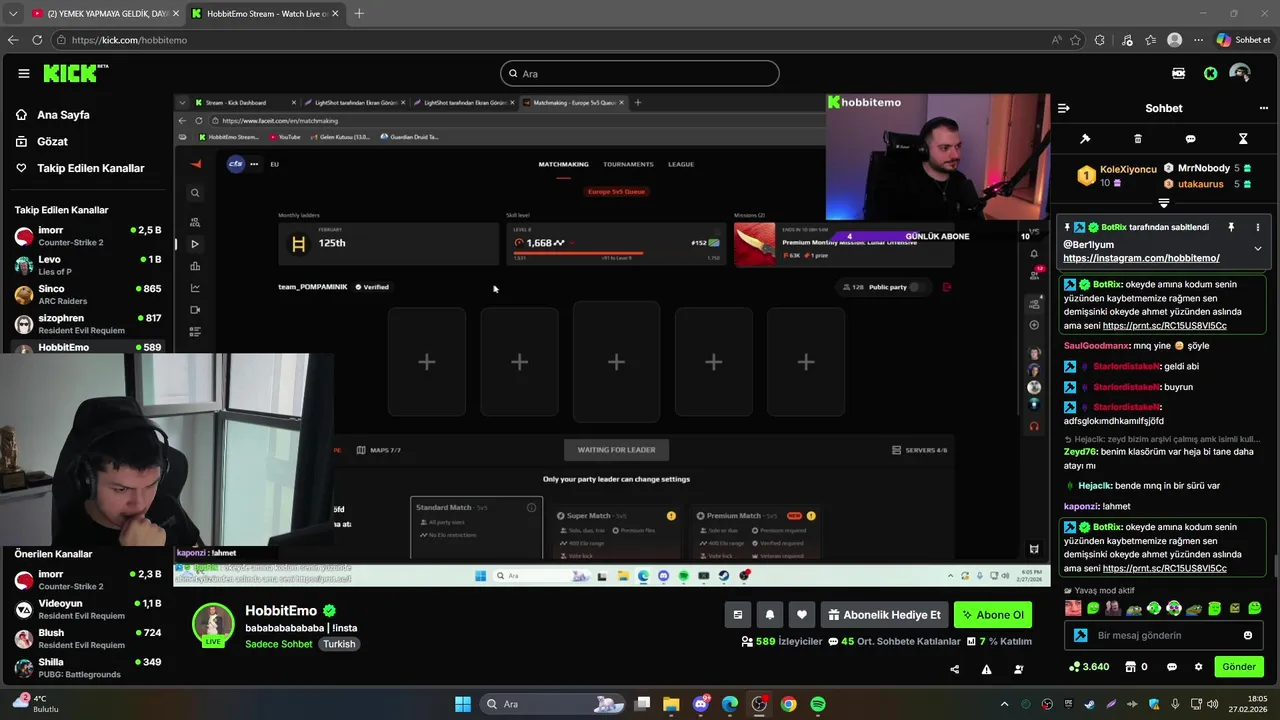Open Spotify from the taskbar
This screenshot has width=1280, height=720.
(x=818, y=704)
